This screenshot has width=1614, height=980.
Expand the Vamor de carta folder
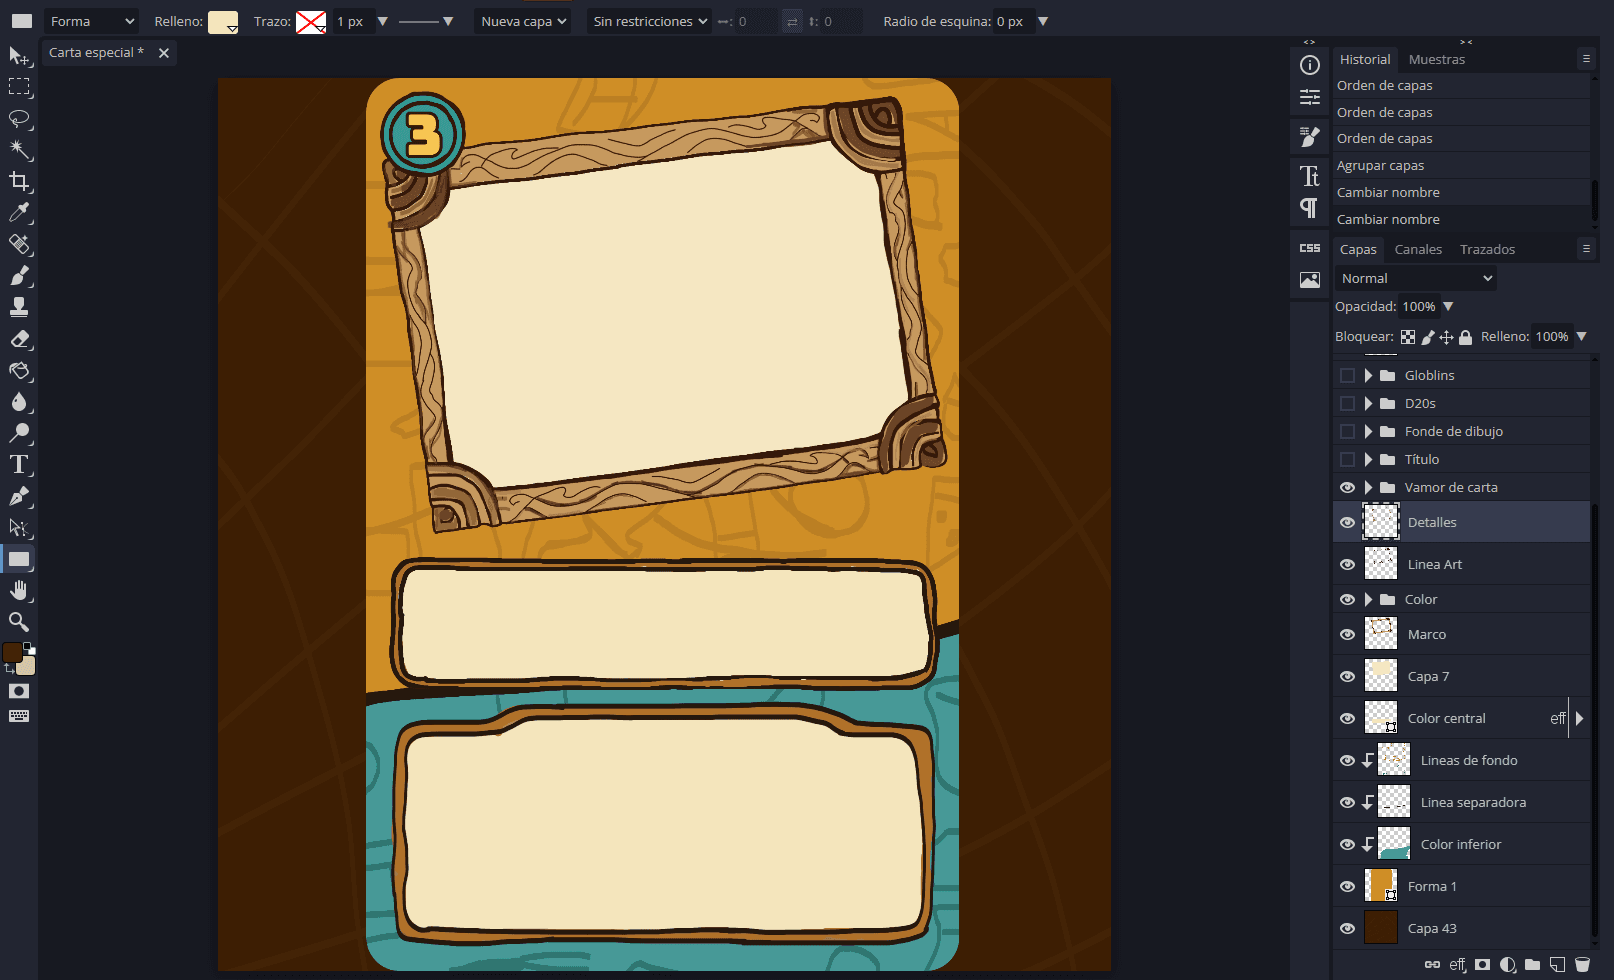tap(1368, 488)
